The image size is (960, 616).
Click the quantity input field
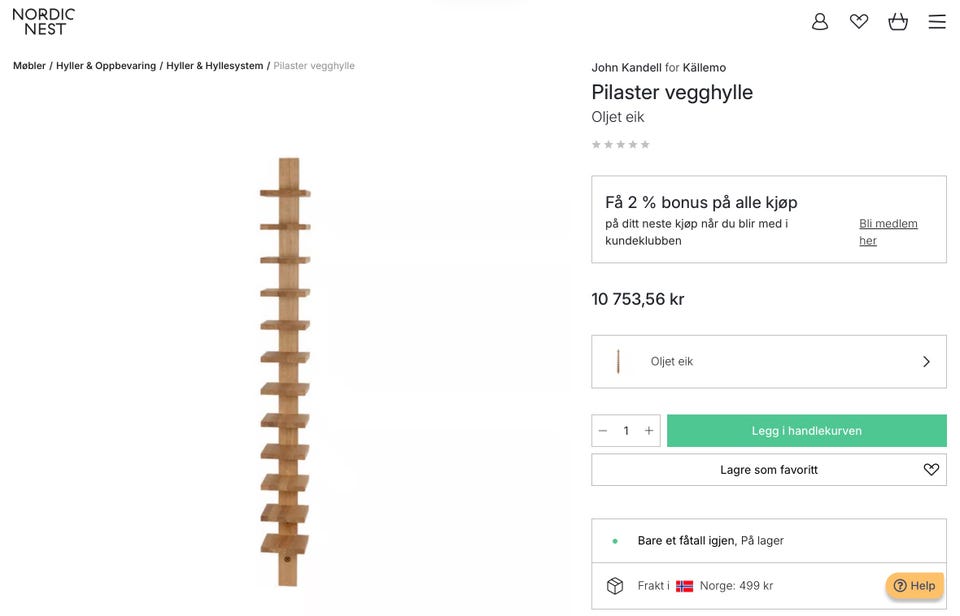[x=626, y=431]
